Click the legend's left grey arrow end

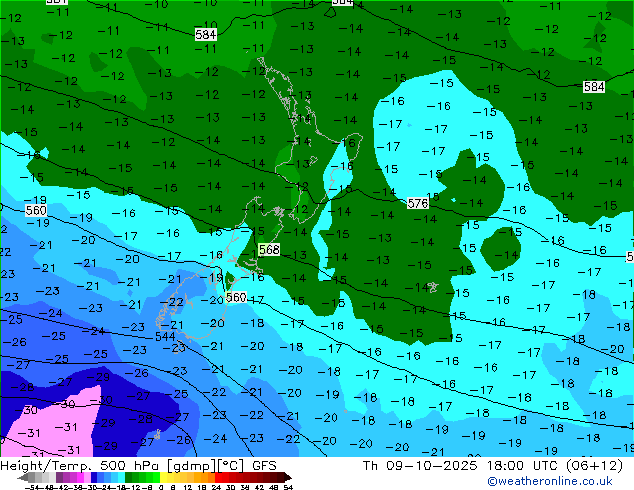pos(23,477)
